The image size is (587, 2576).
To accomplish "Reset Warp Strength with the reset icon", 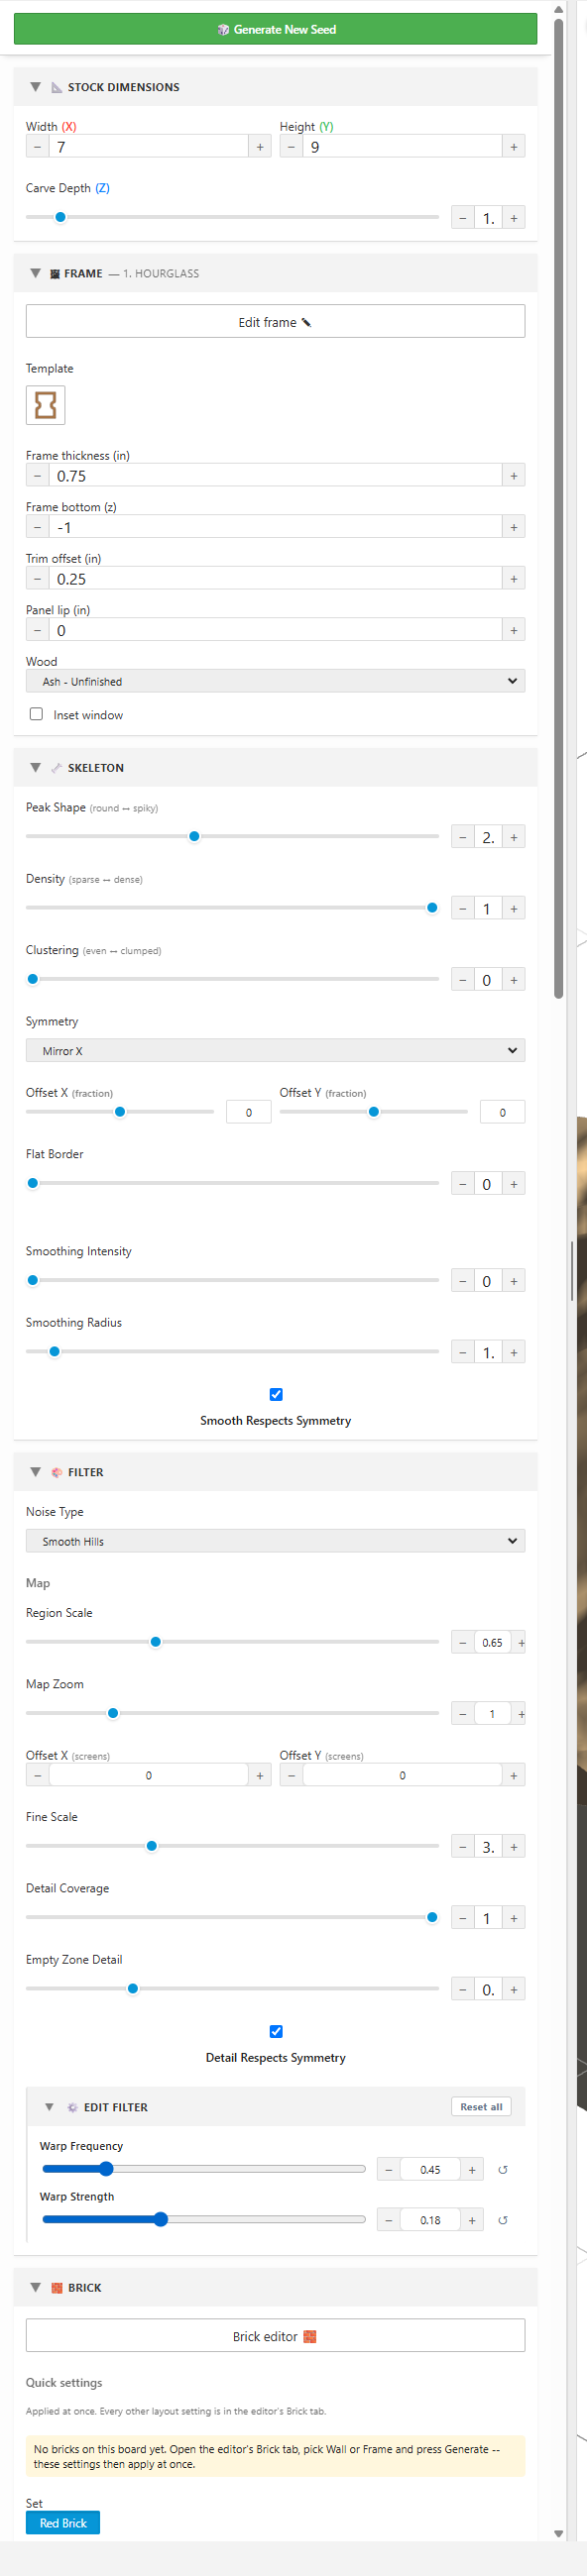I will coord(503,2220).
